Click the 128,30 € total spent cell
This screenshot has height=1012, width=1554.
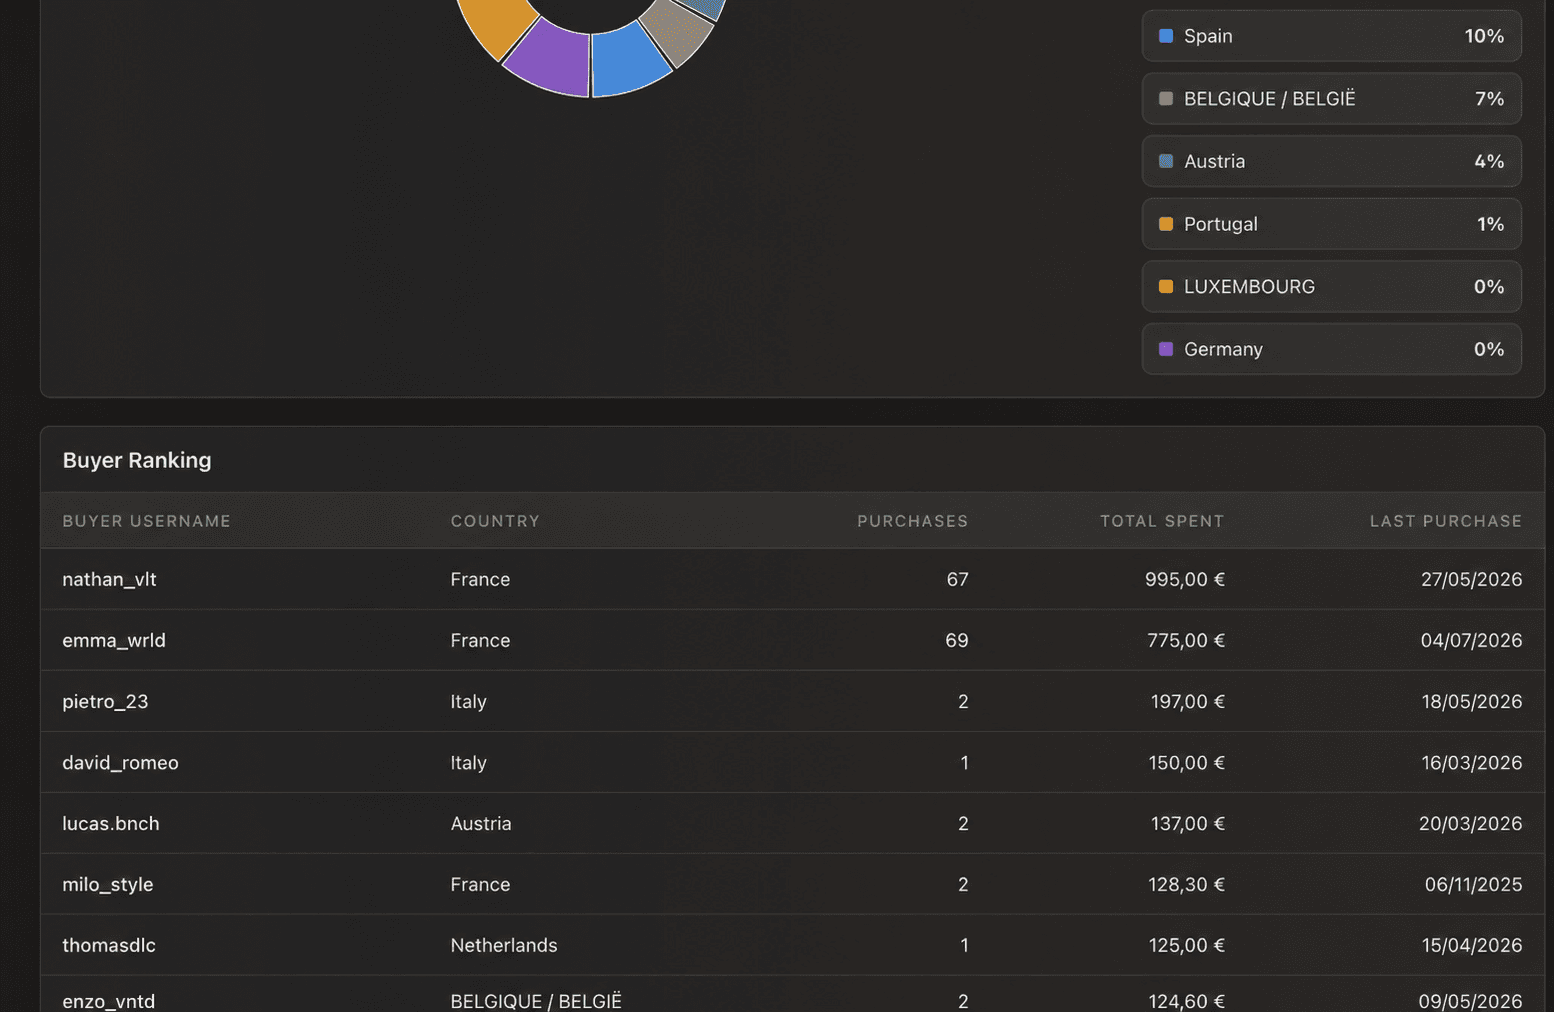[x=1187, y=884]
